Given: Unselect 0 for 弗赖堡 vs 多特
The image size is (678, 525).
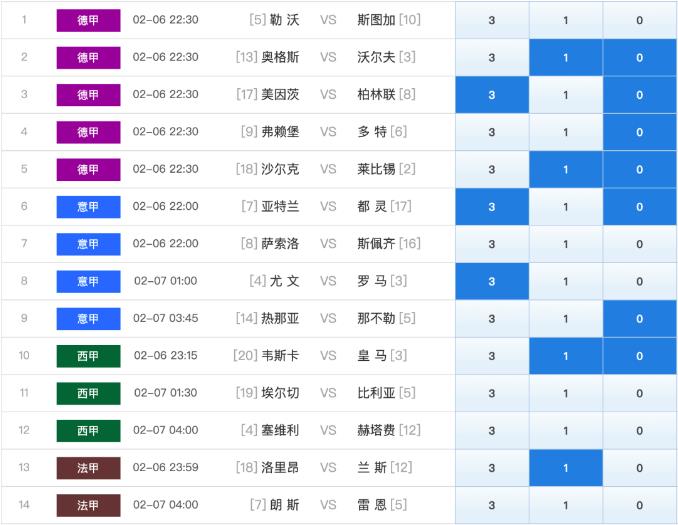Looking at the screenshot, I should [x=640, y=132].
